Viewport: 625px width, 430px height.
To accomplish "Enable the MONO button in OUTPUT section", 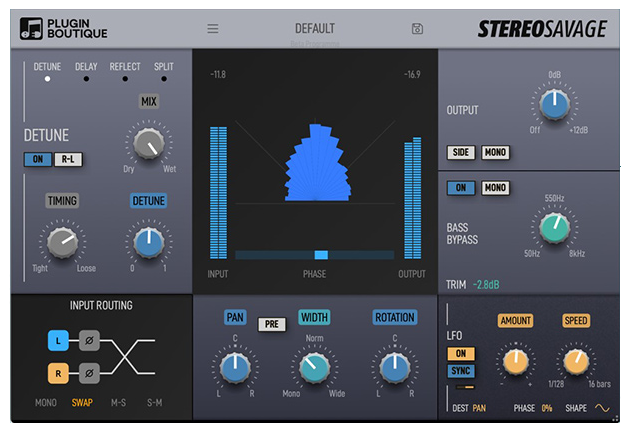I will pyautogui.click(x=495, y=152).
